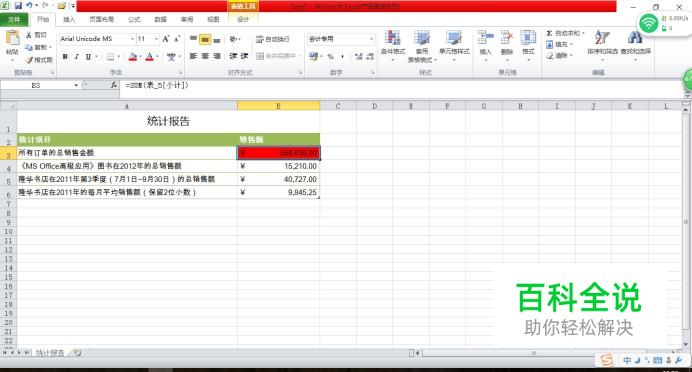Open Format as Table (套用表格格式)
692x372 pixels.
421,45
